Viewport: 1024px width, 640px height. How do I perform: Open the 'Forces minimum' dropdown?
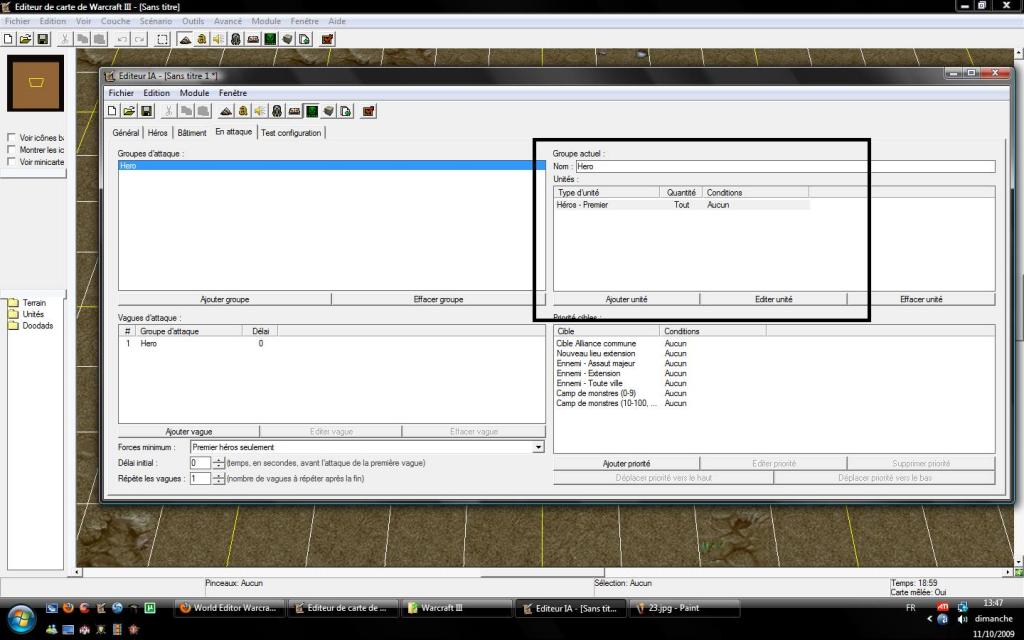(x=538, y=447)
